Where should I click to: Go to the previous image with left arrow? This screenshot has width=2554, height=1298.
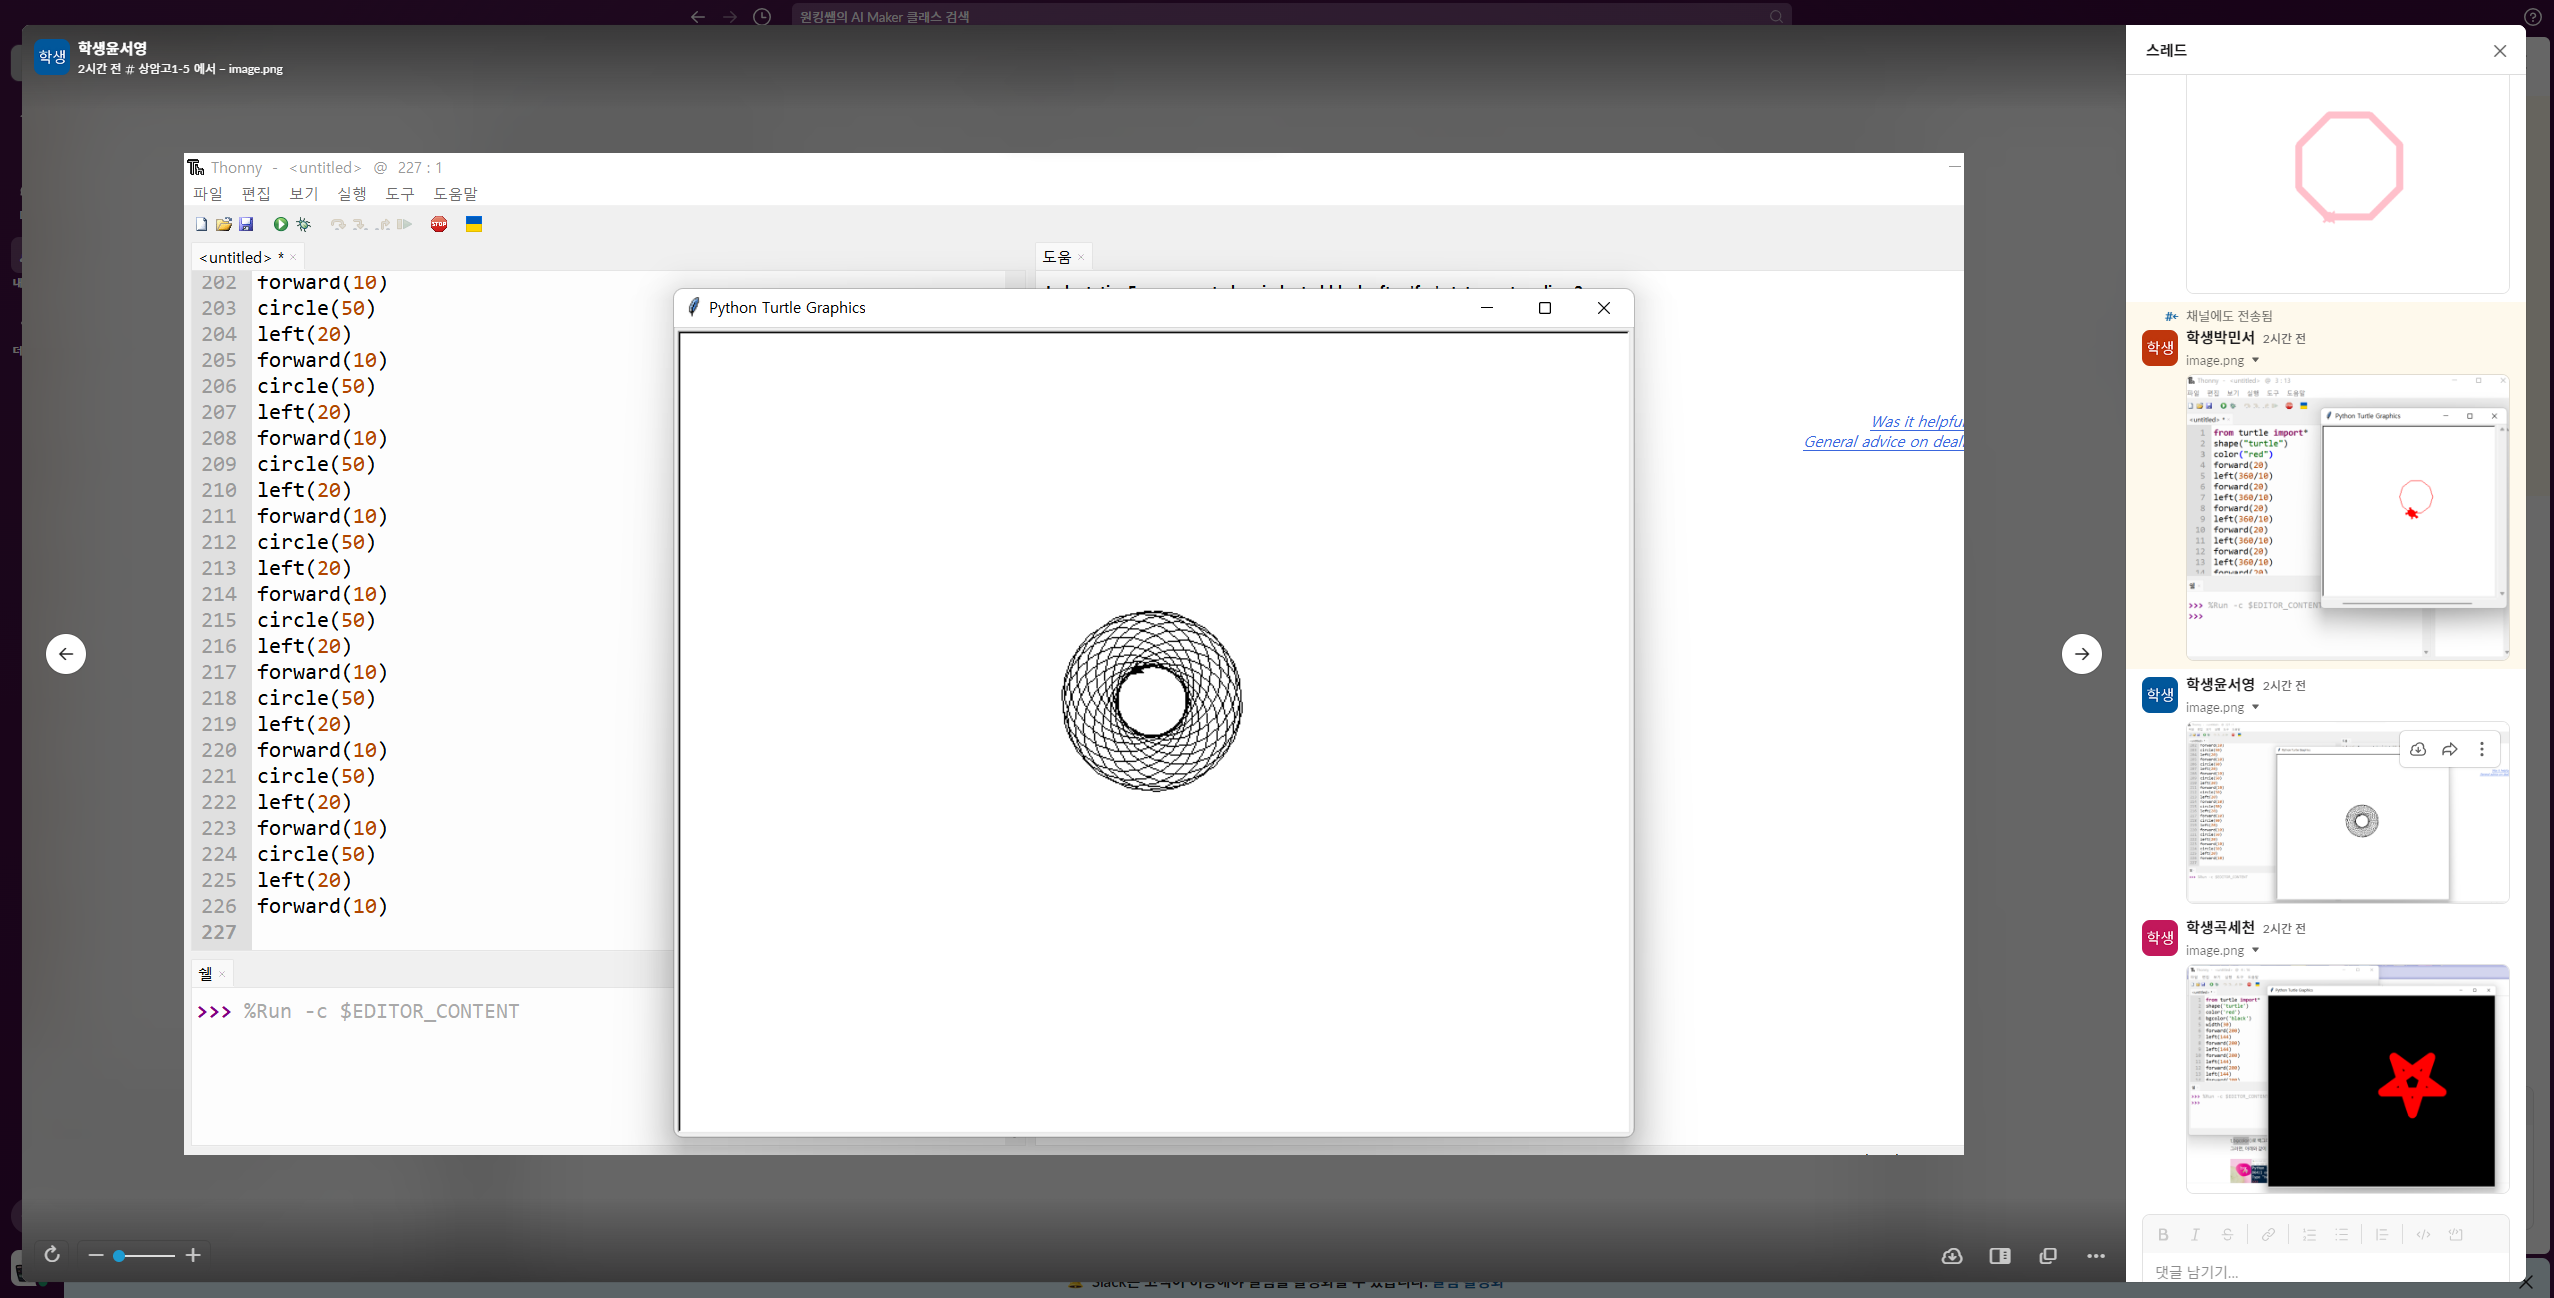click(66, 654)
